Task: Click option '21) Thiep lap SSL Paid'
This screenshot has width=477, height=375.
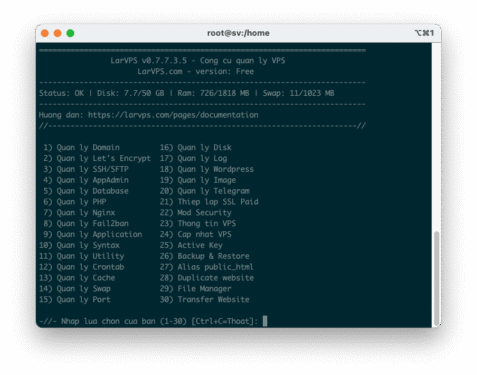Action: tap(209, 202)
